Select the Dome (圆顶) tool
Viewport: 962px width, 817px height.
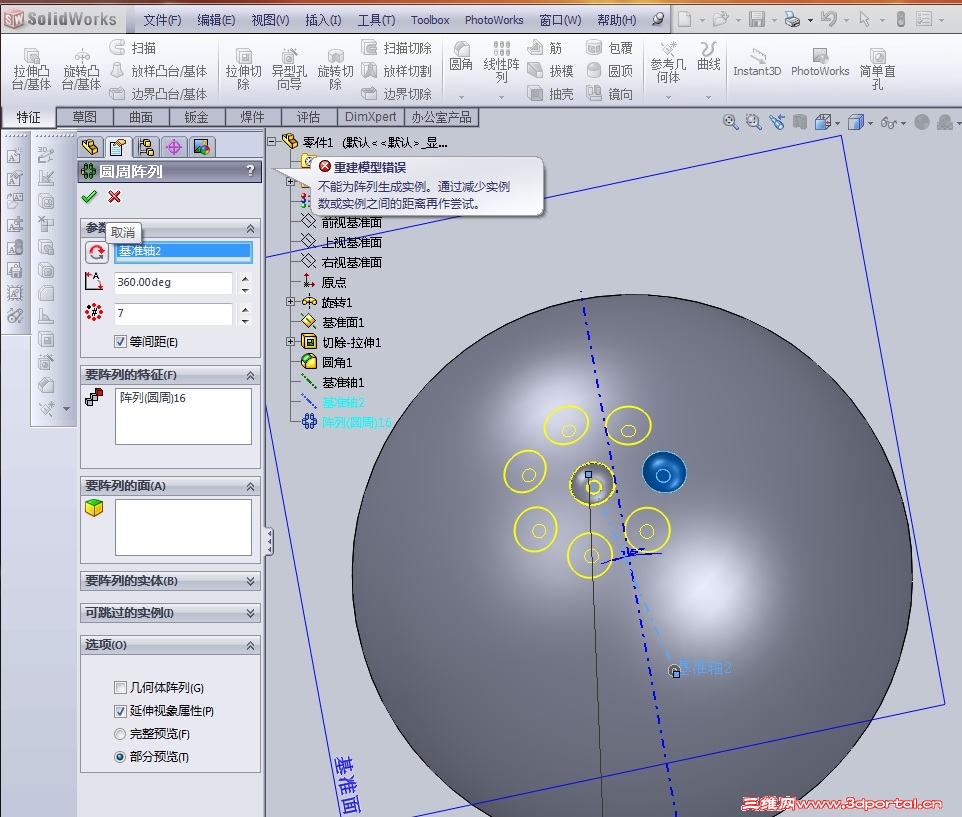pos(609,71)
